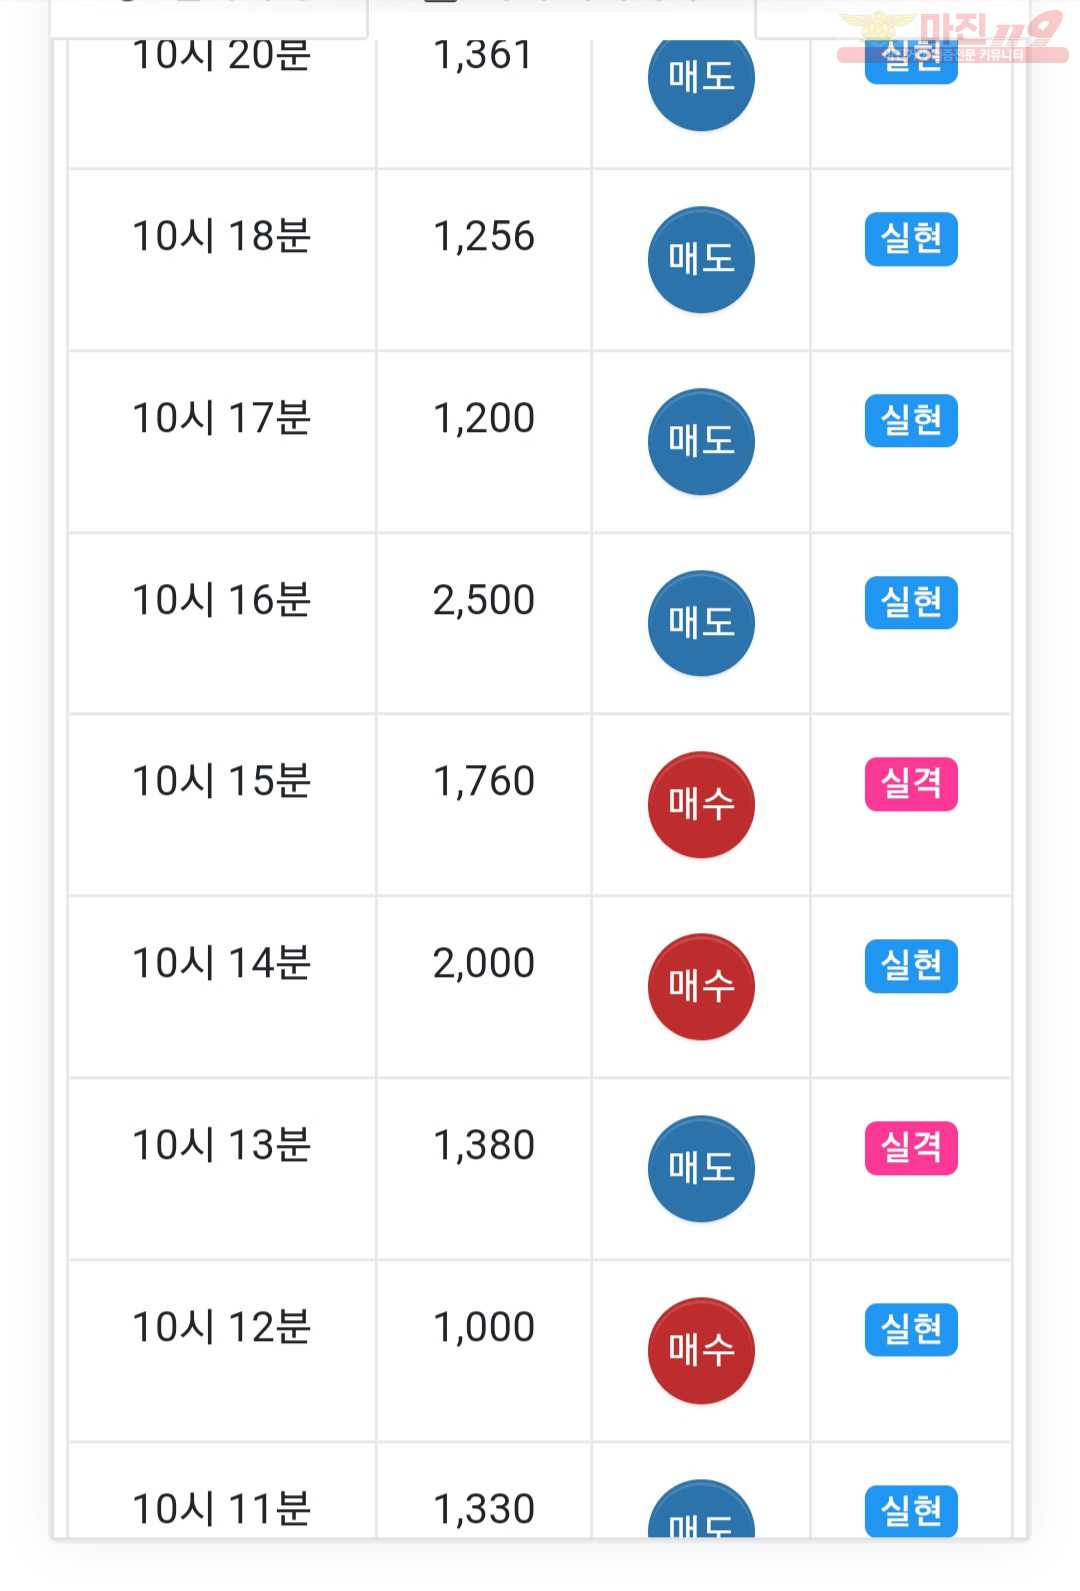Viewport: 1080px width, 1591px height.
Task: Select the 2,500 amount cell
Action: [484, 623]
